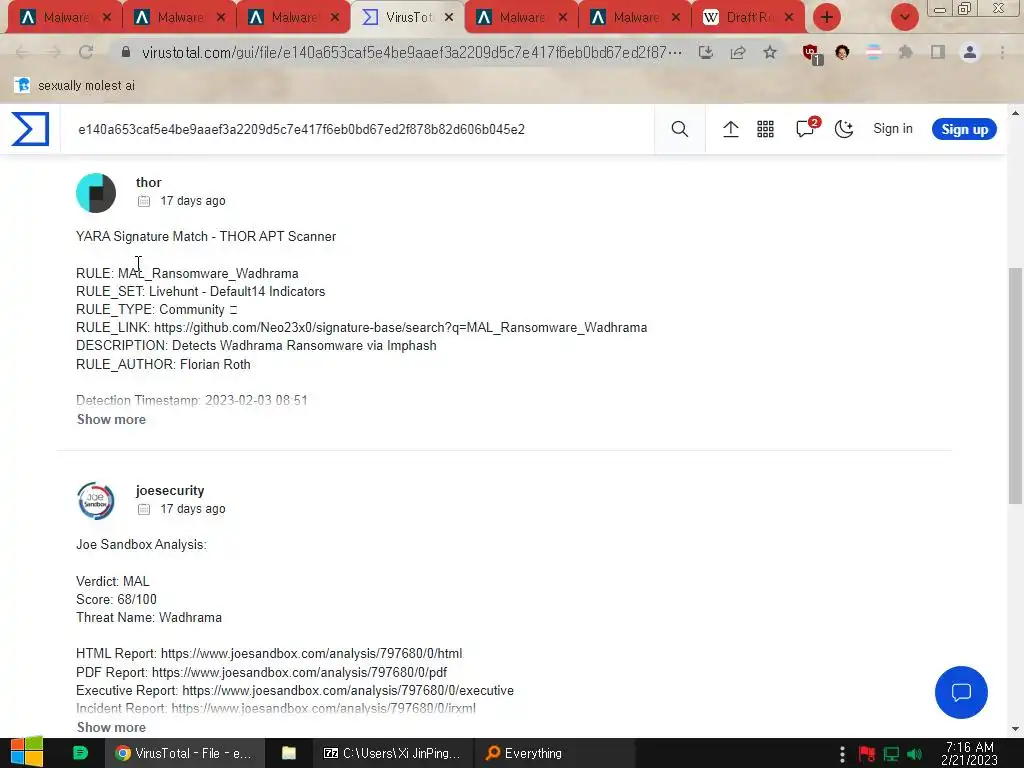Open thor user profile name
This screenshot has height=768, width=1024.
coord(148,182)
